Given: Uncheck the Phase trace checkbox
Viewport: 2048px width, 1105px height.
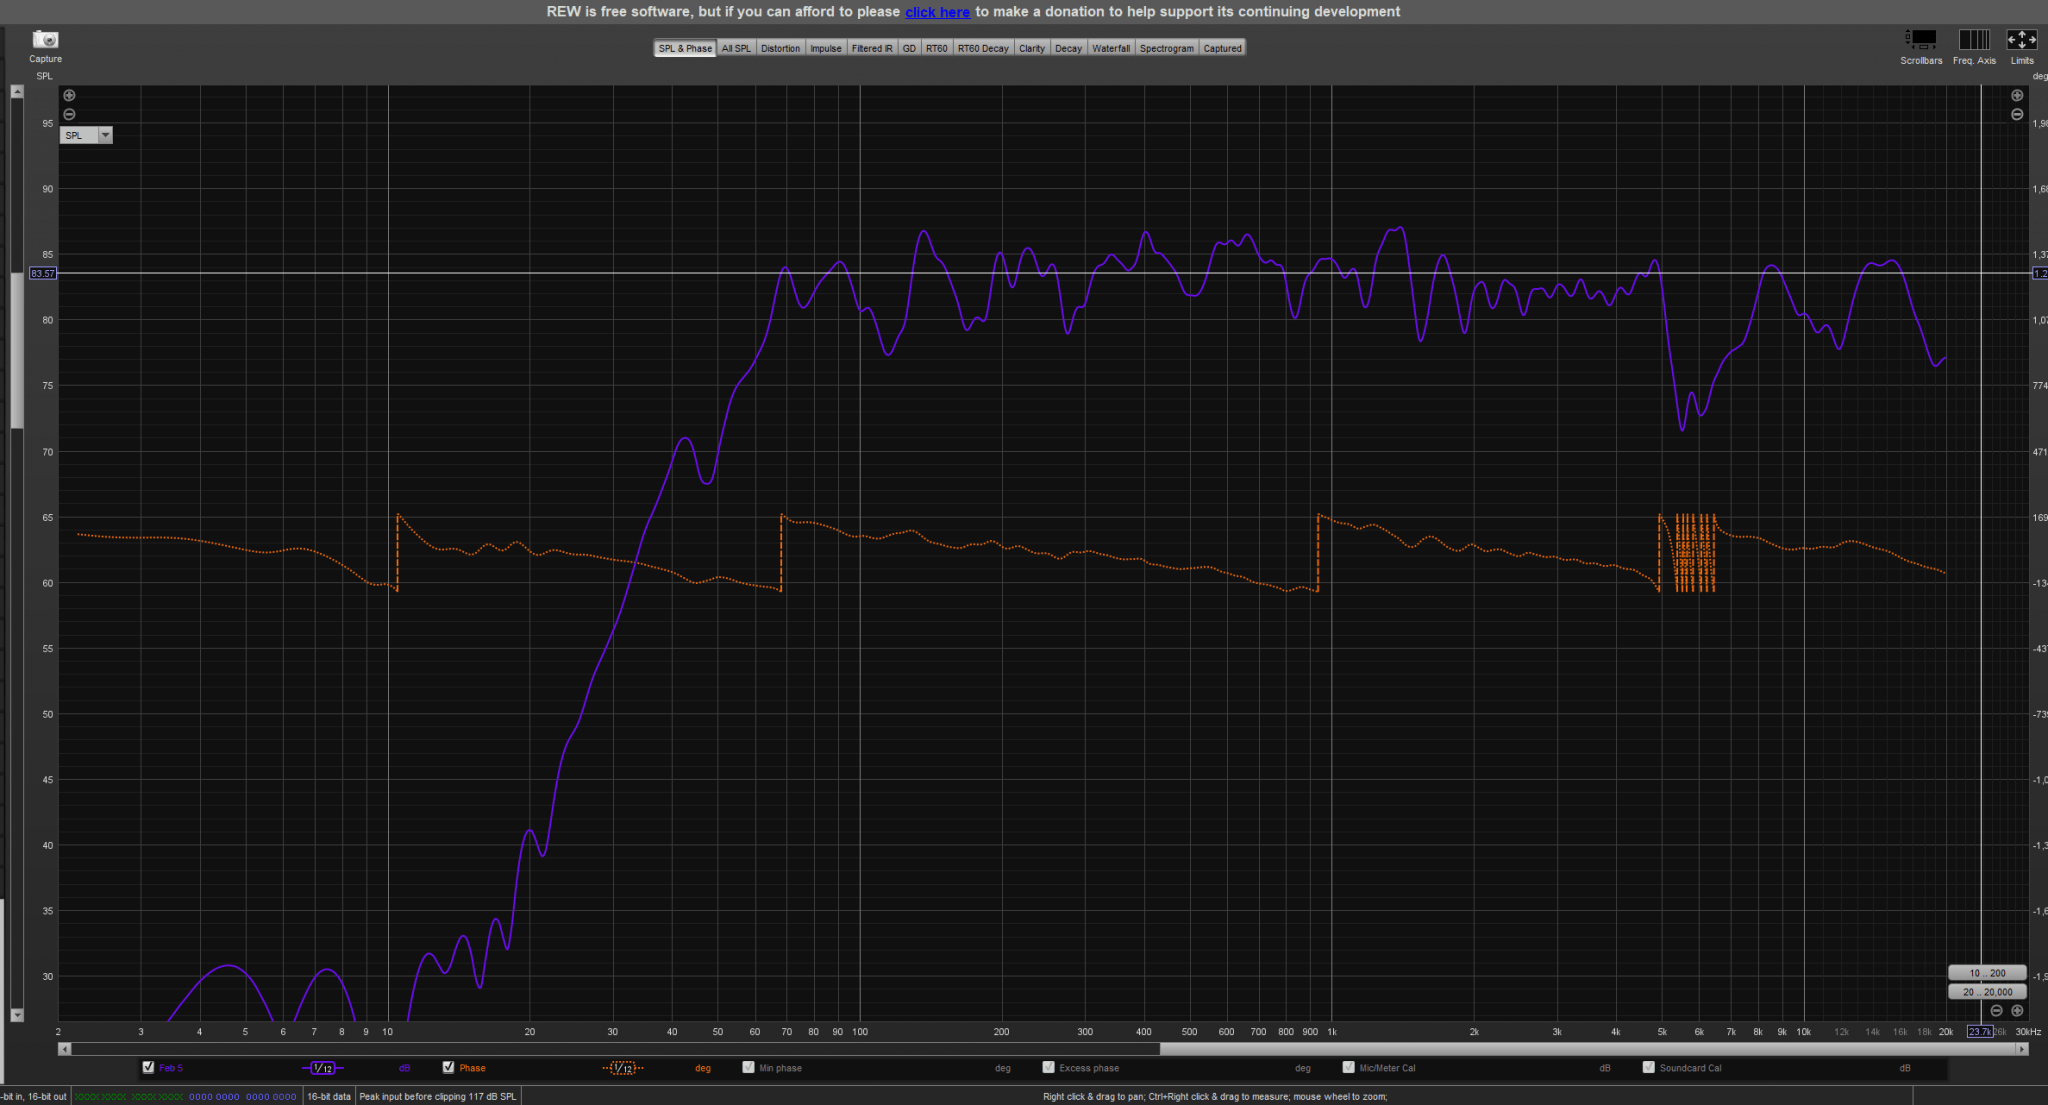Looking at the screenshot, I should (448, 1067).
